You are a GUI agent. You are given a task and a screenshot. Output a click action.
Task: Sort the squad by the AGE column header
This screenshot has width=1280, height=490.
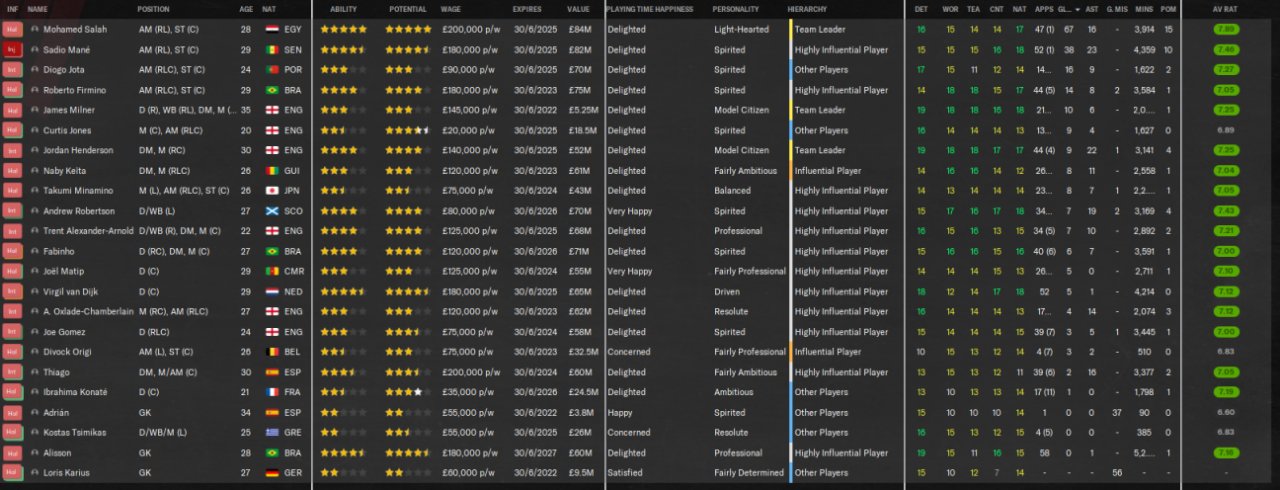(x=246, y=9)
